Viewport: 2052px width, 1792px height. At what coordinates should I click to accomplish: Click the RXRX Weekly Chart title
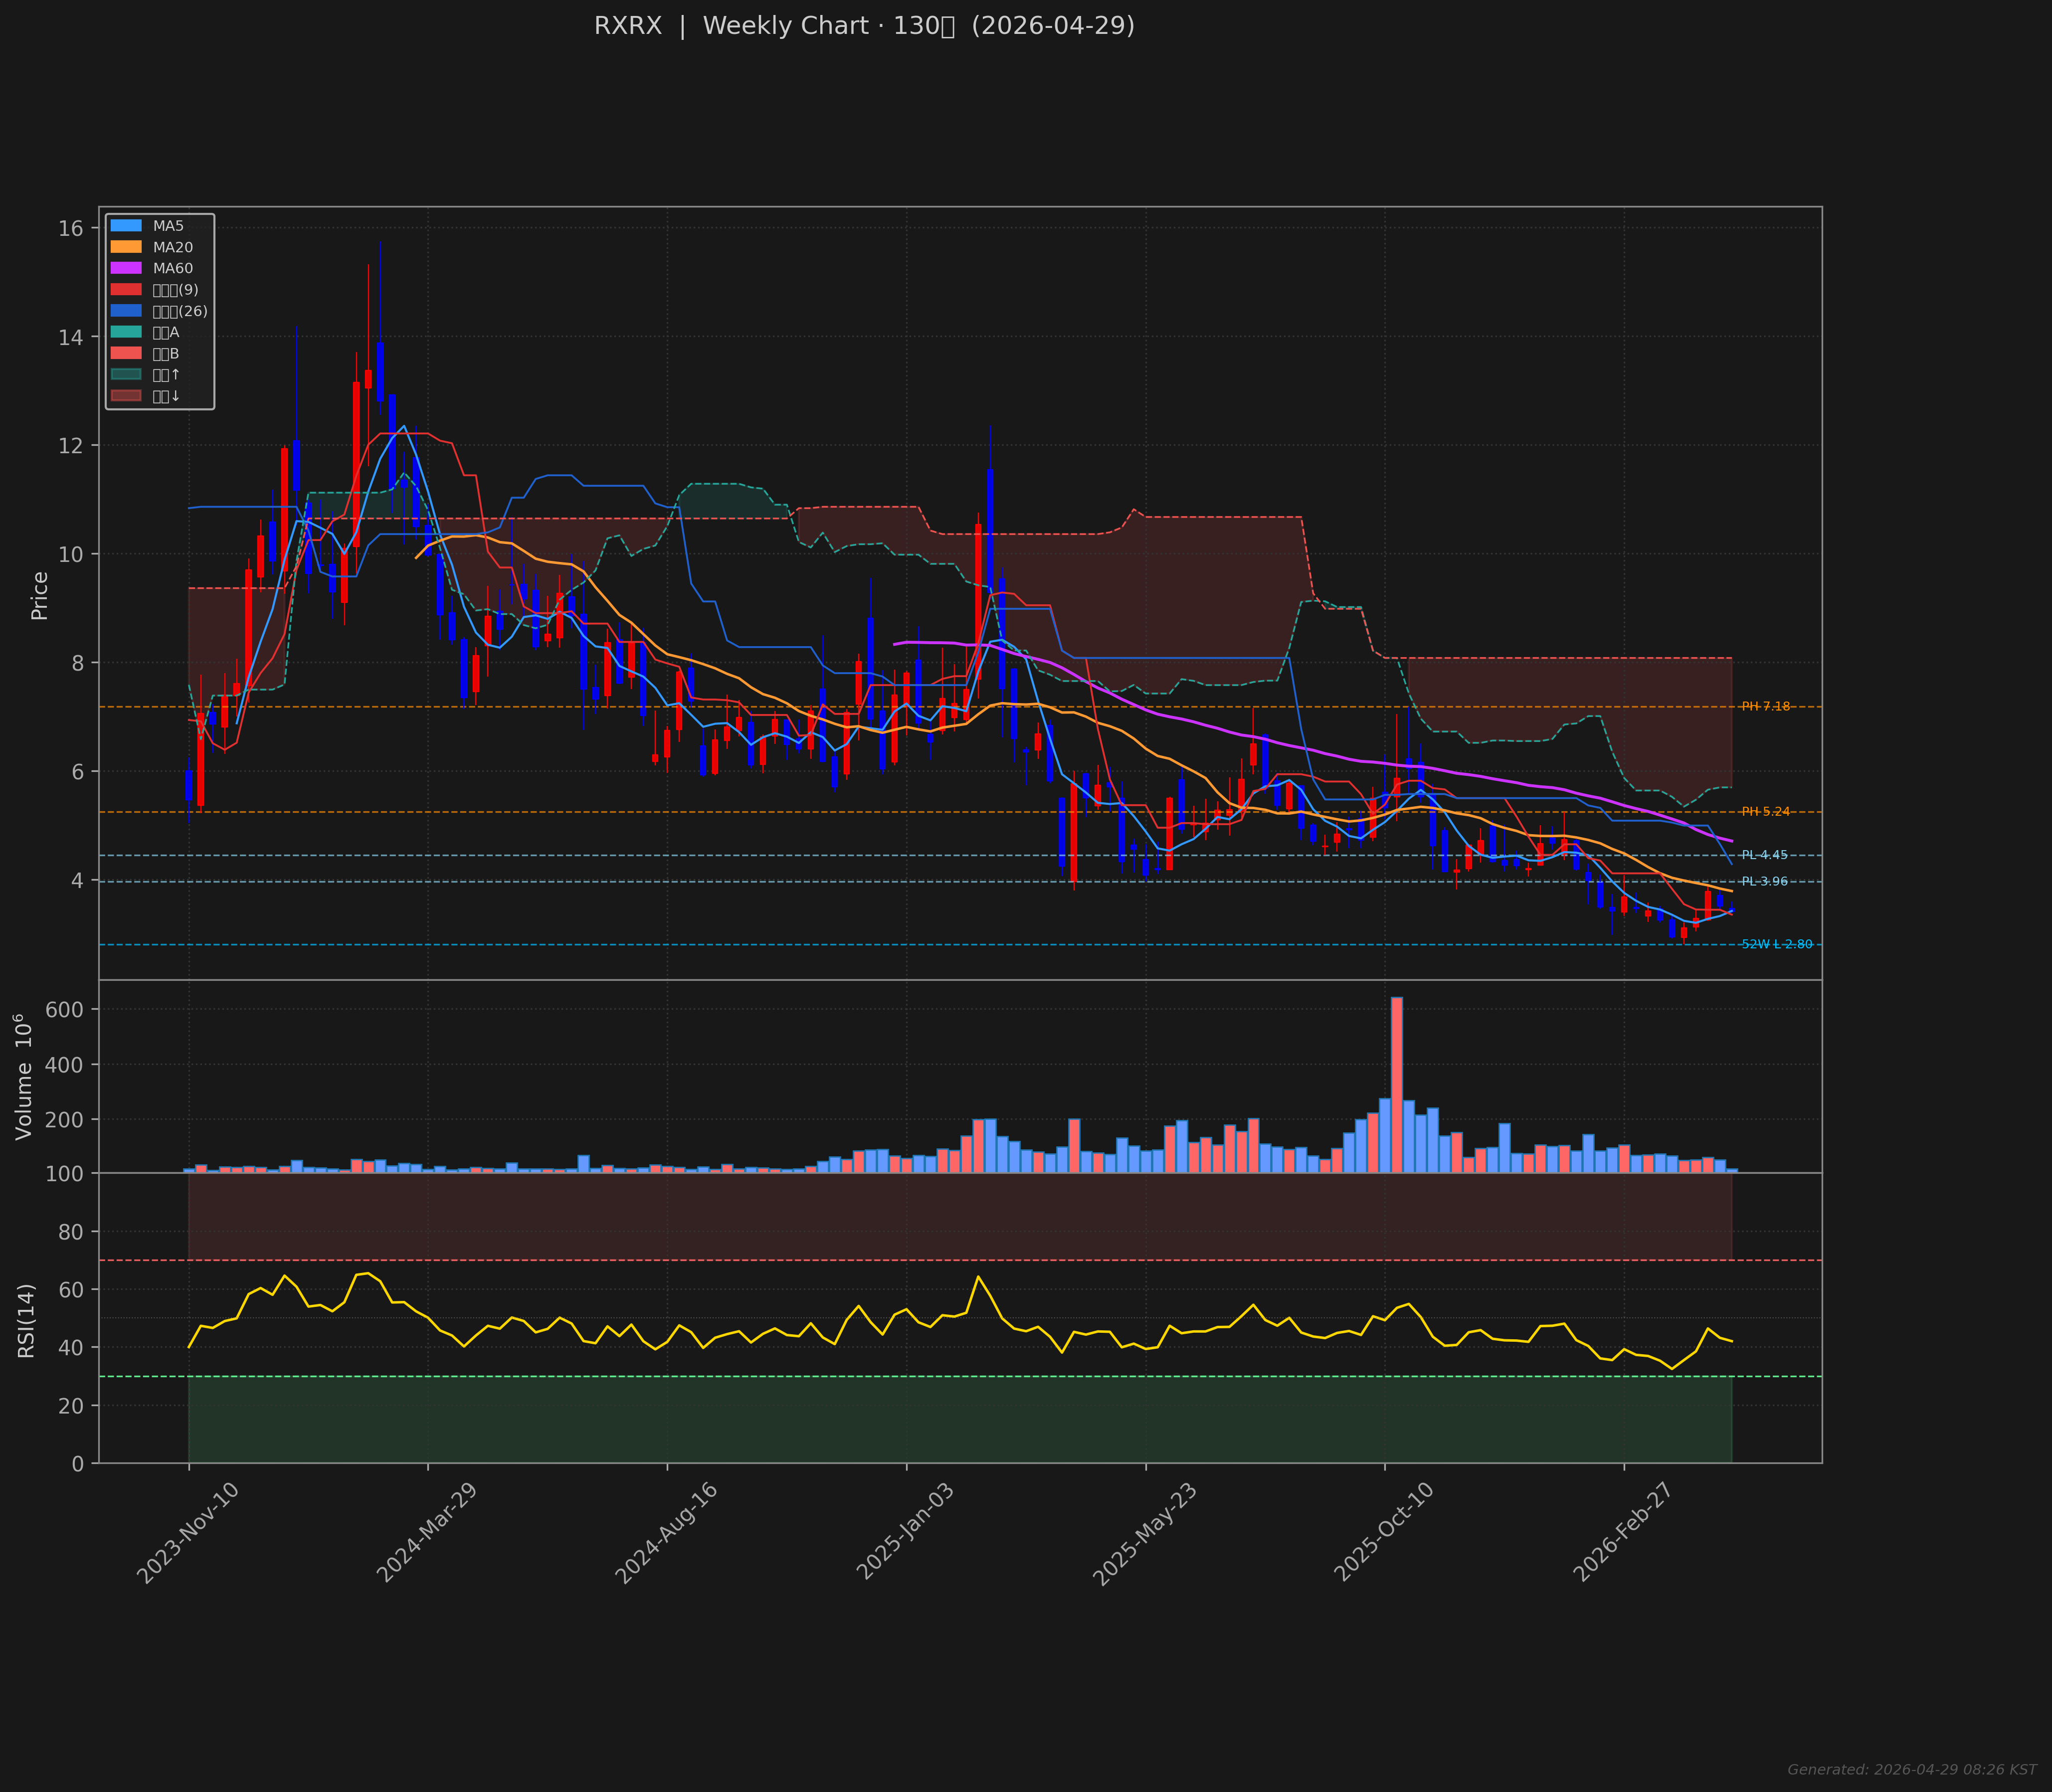[864, 26]
